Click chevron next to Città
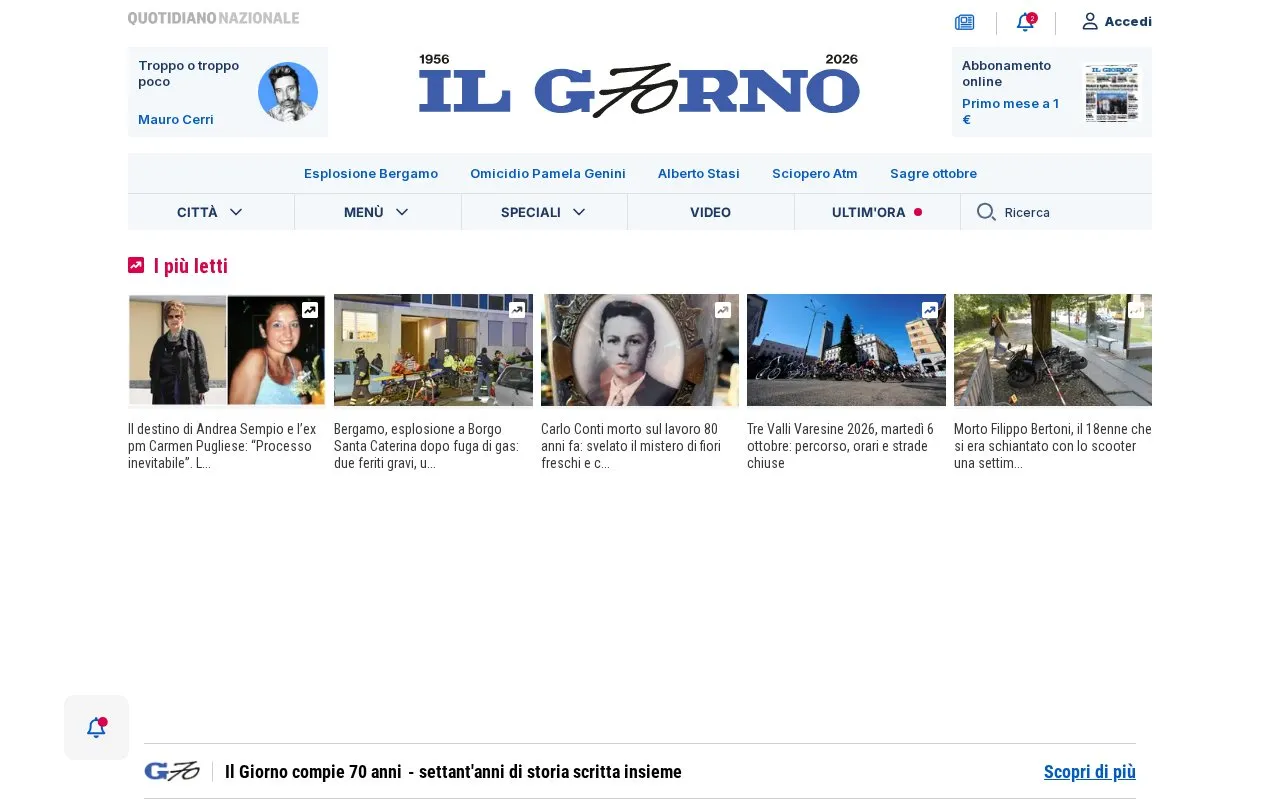 pyautogui.click(x=236, y=212)
